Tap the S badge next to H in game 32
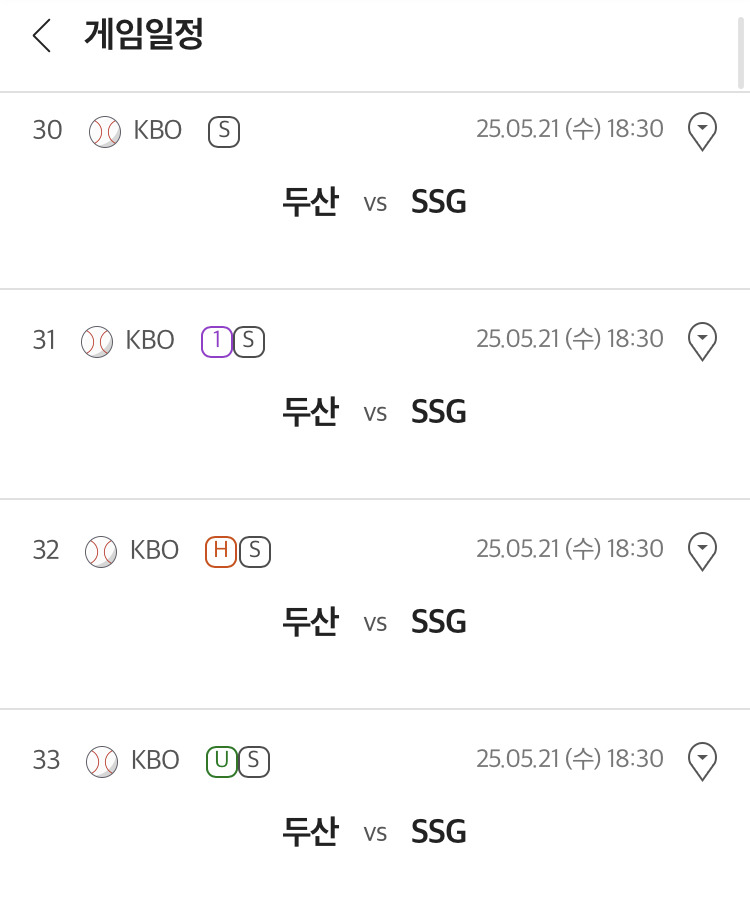This screenshot has width=750, height=913. click(x=255, y=551)
